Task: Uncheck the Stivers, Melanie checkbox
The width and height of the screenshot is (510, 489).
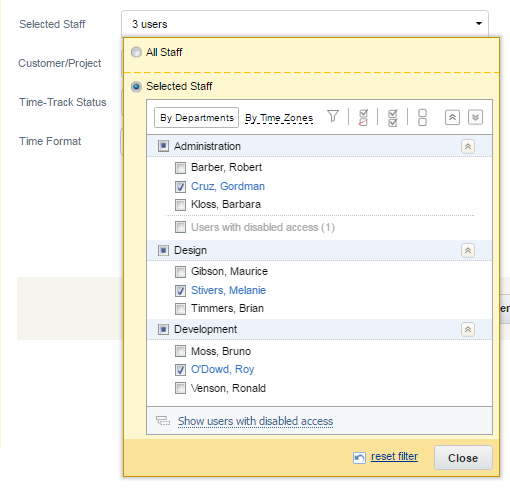Action: click(x=180, y=291)
